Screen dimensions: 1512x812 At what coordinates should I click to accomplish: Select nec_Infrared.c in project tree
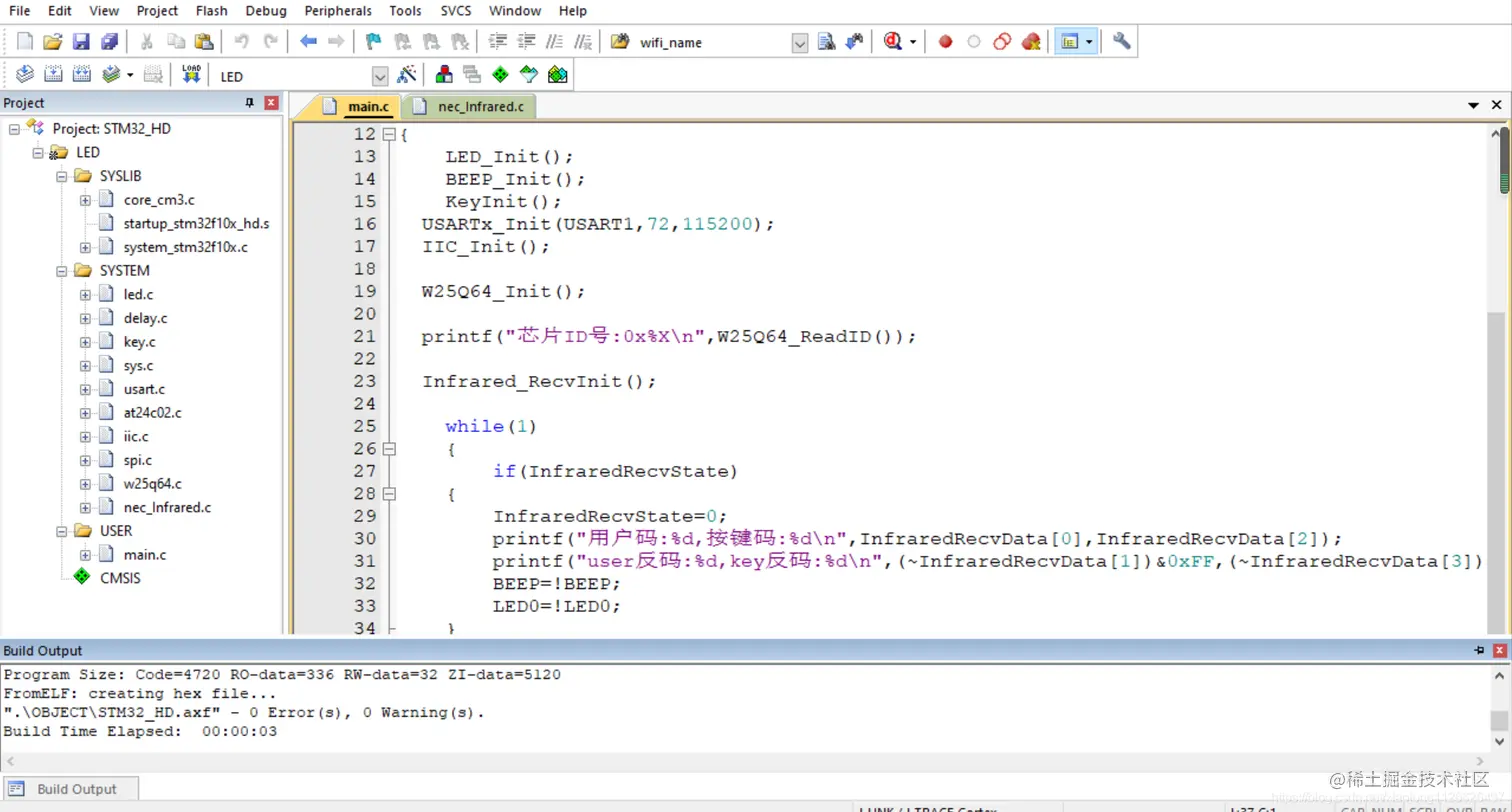tap(167, 507)
